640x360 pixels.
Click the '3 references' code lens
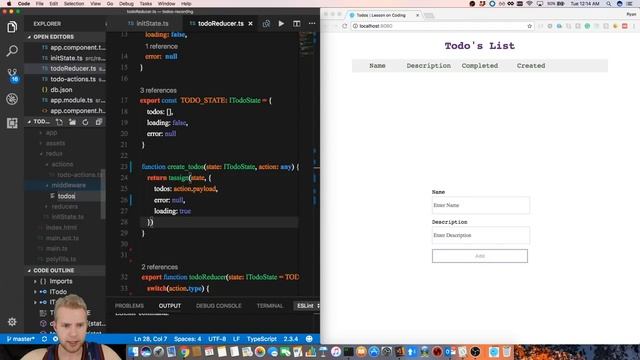(x=158, y=91)
